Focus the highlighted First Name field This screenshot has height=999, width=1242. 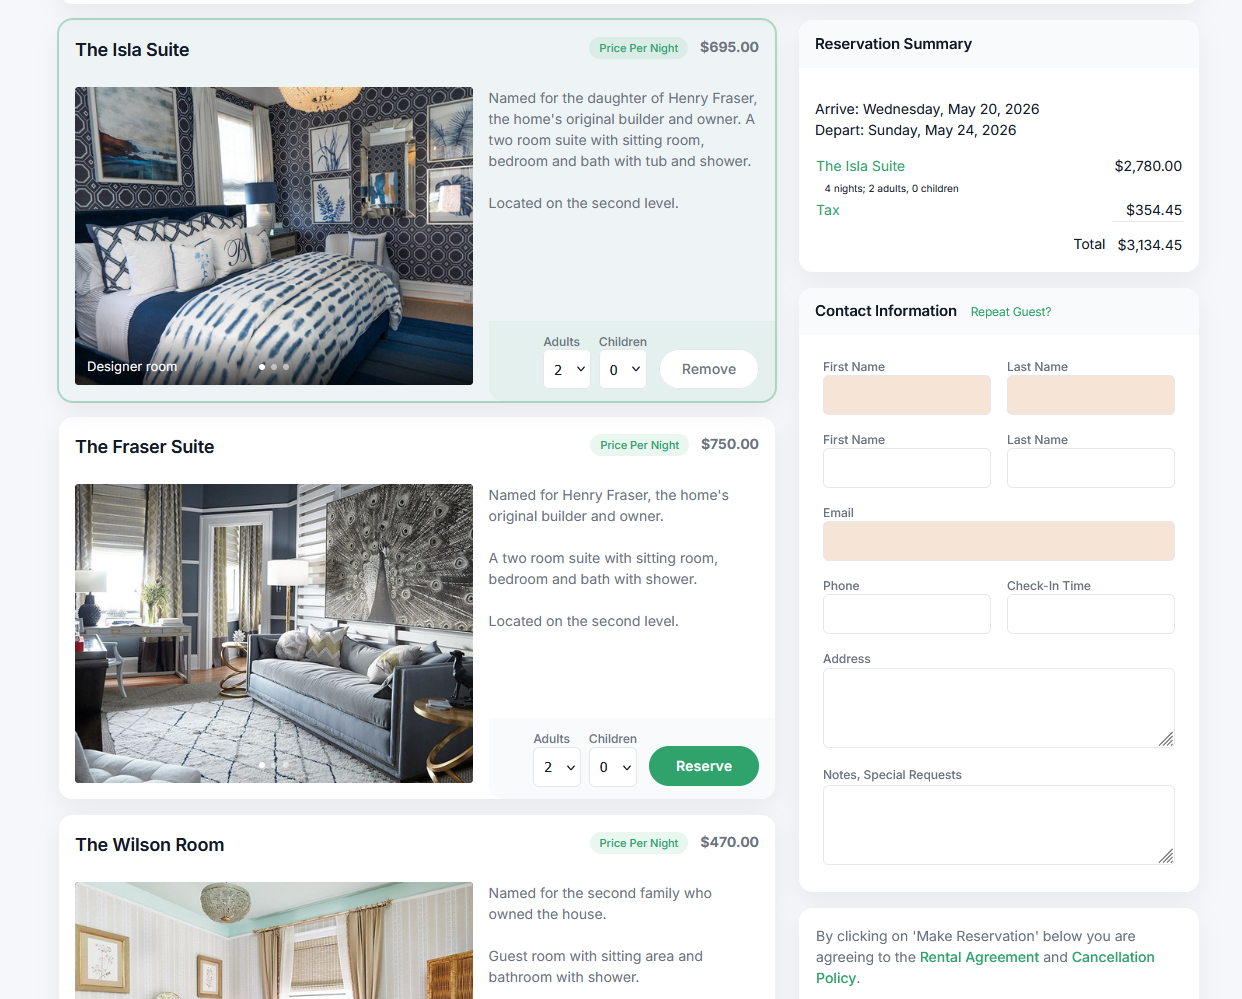907,395
